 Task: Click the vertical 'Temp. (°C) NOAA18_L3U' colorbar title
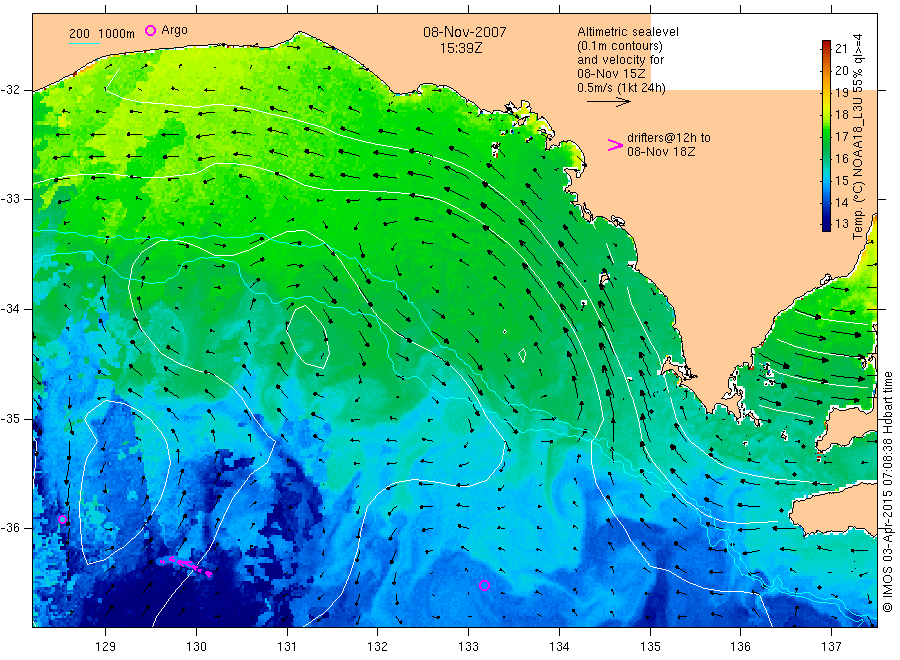tap(858, 136)
